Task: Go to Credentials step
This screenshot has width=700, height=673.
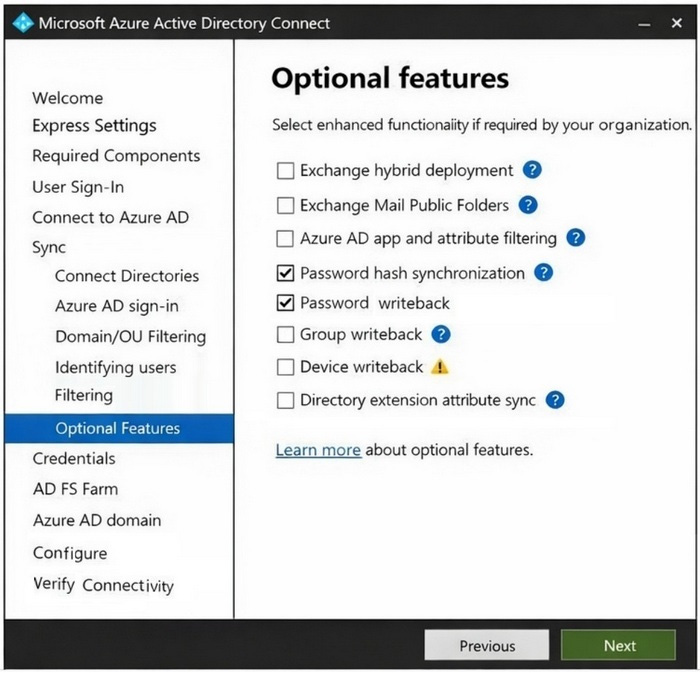Action: pyautogui.click(x=74, y=459)
